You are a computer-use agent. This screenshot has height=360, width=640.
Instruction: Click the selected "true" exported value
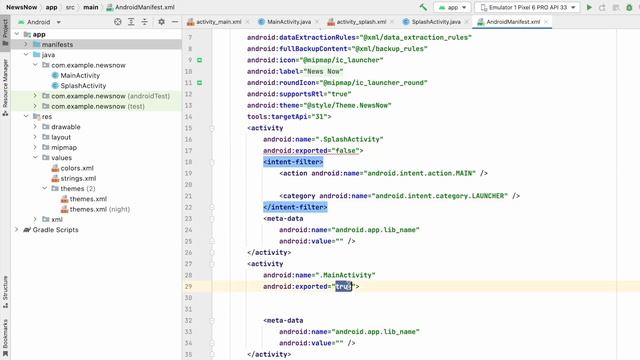point(343,287)
